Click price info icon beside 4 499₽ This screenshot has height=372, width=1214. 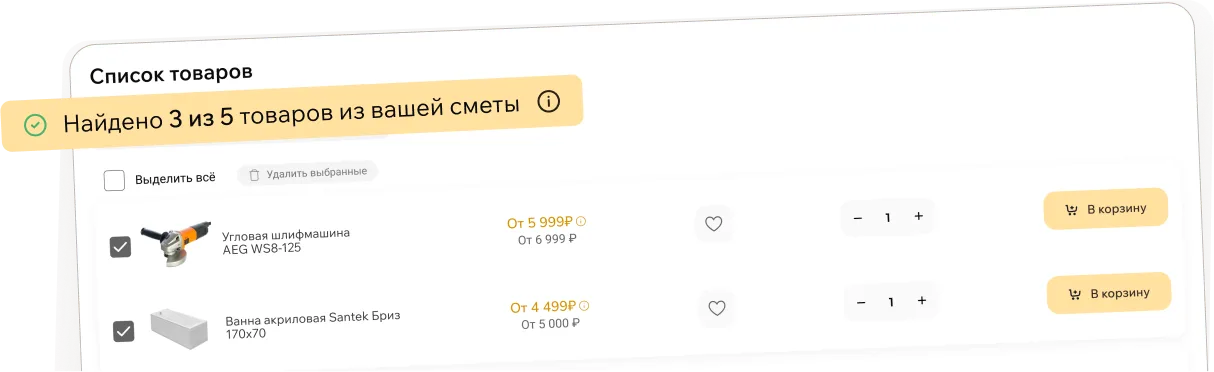pos(584,306)
